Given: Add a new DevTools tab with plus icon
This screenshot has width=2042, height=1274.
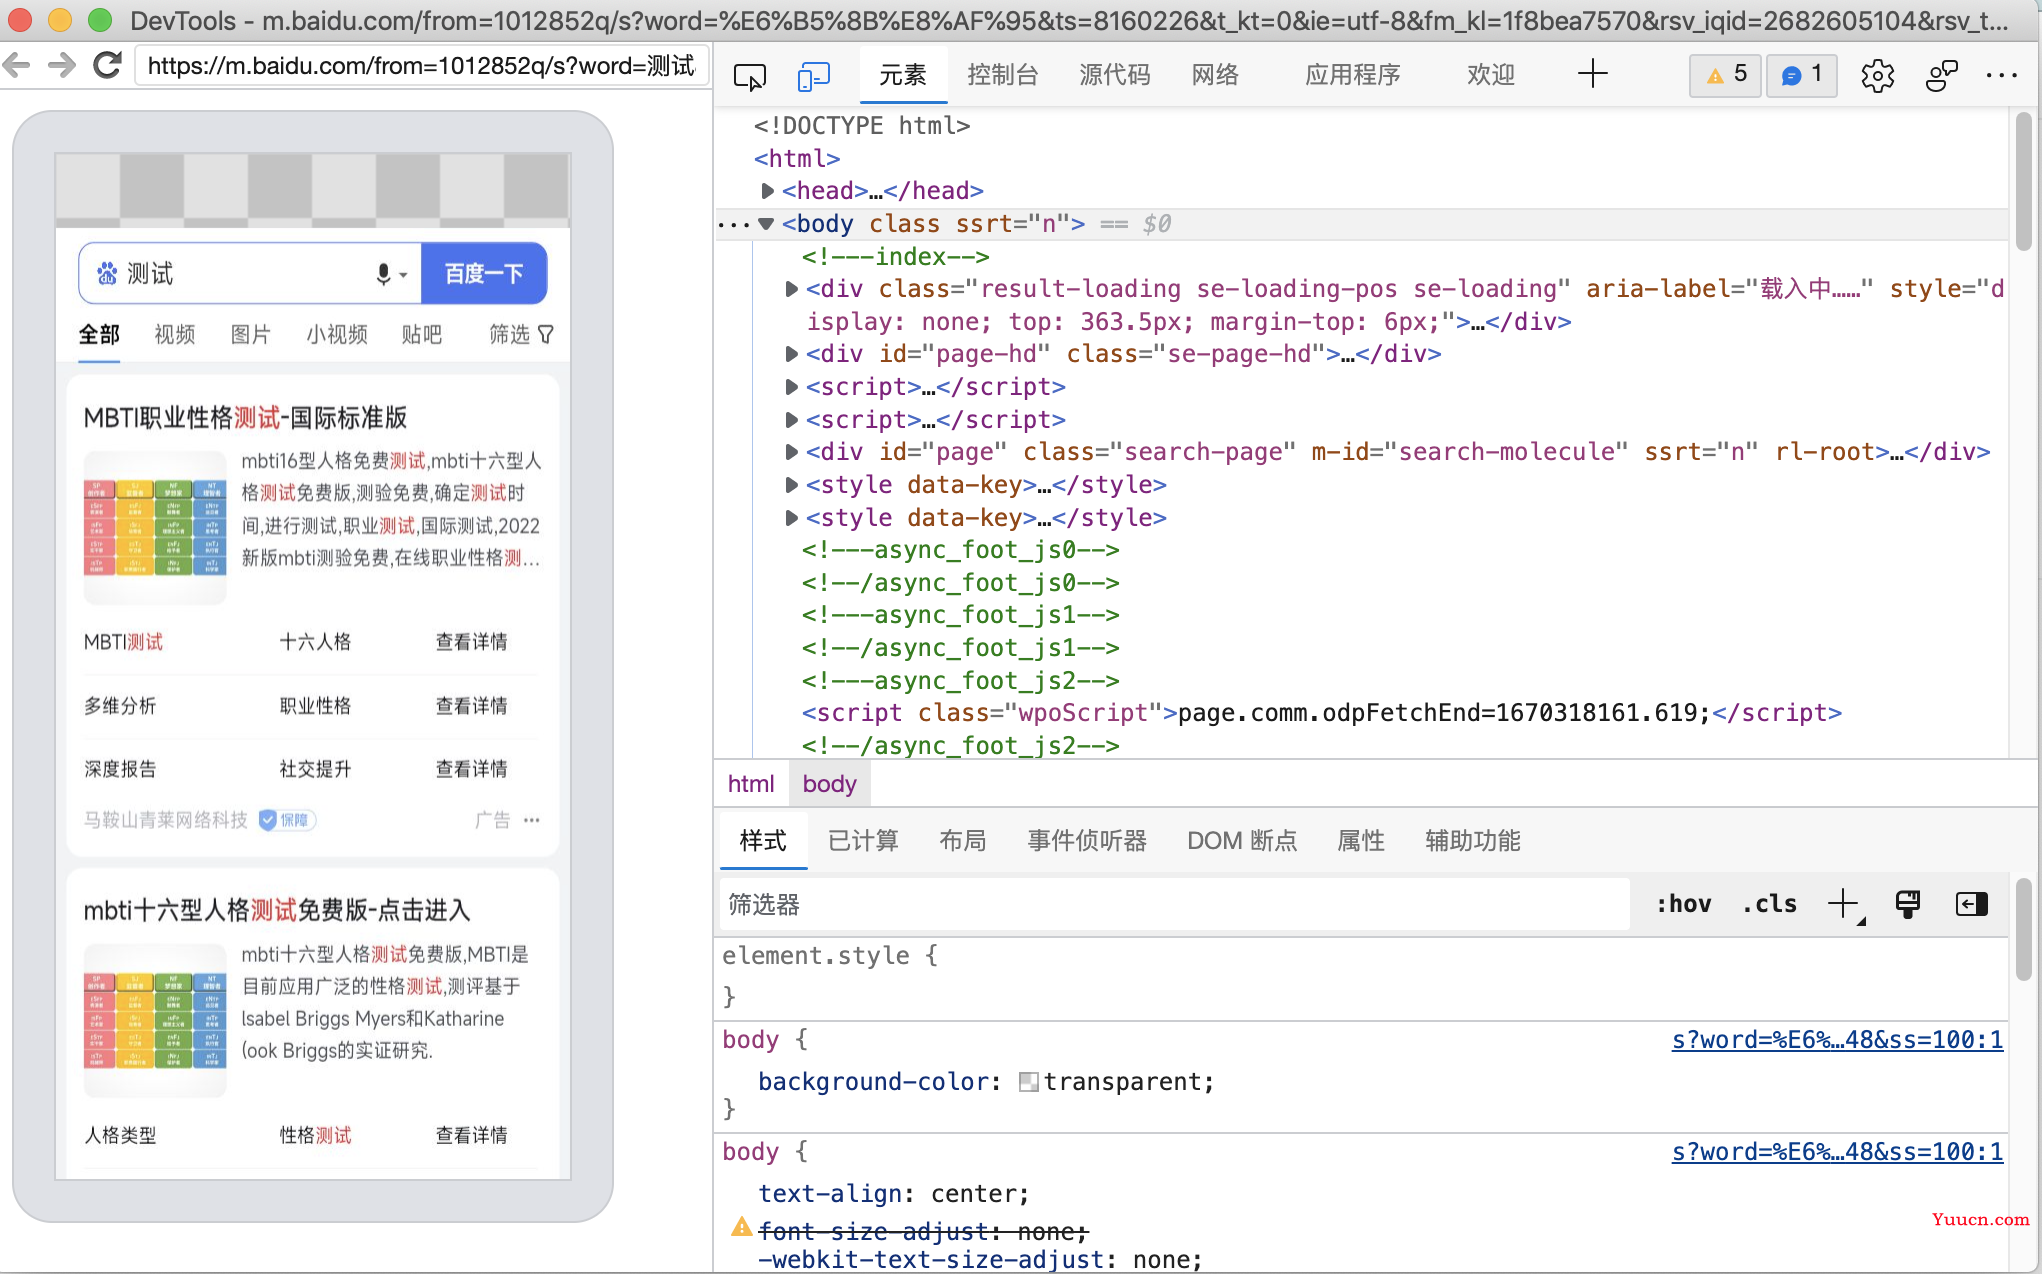Looking at the screenshot, I should [1592, 74].
